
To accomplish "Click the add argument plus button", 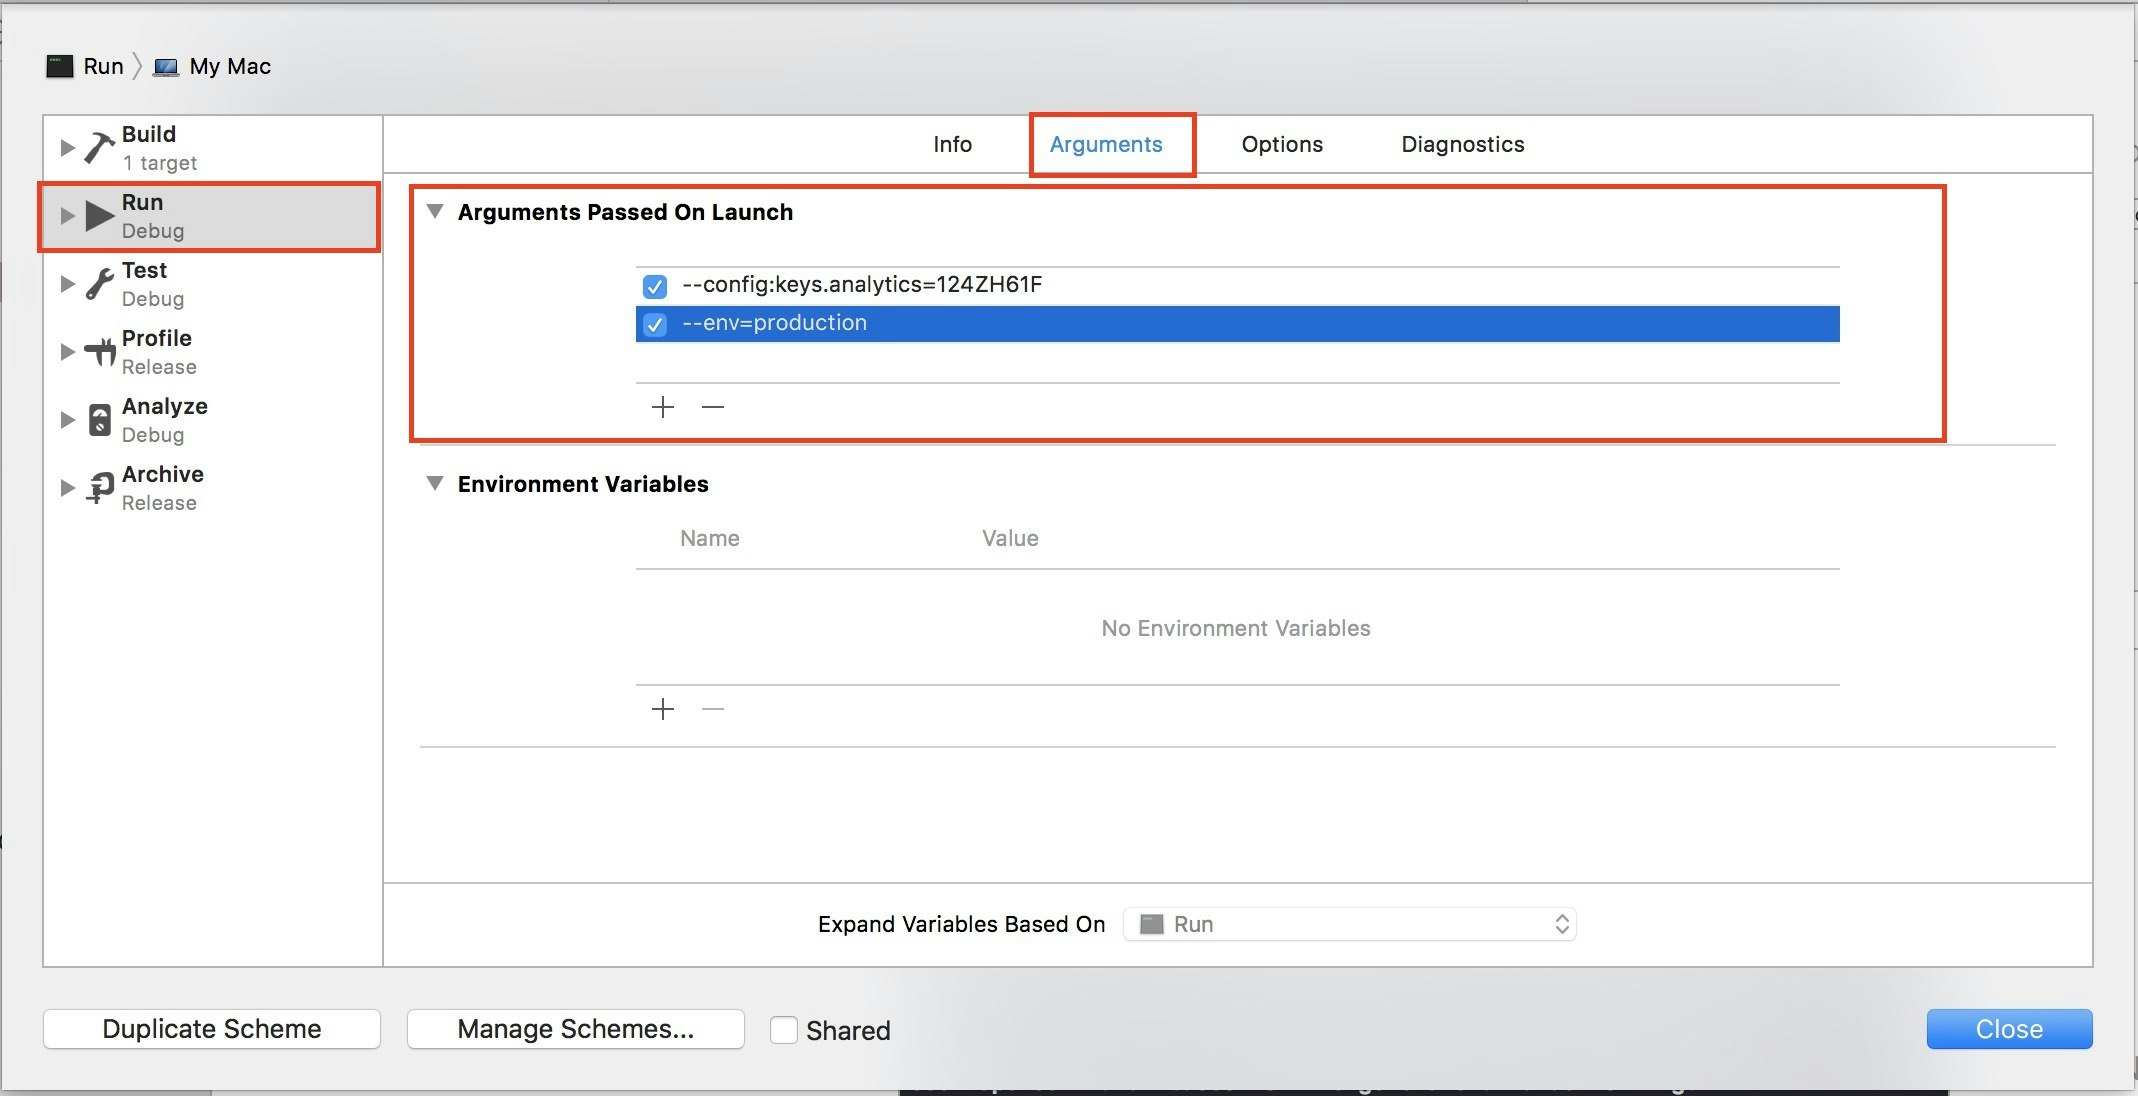I will pos(662,407).
